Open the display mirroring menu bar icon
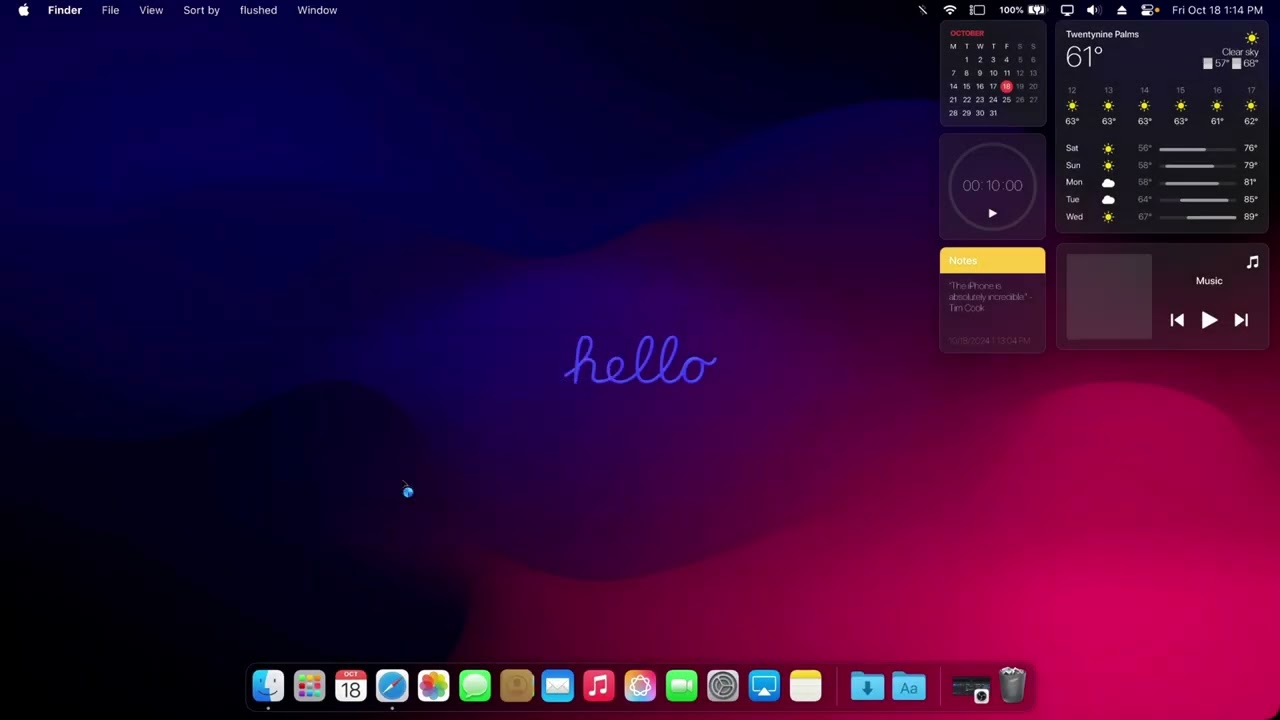This screenshot has height=720, width=1280. (1067, 10)
